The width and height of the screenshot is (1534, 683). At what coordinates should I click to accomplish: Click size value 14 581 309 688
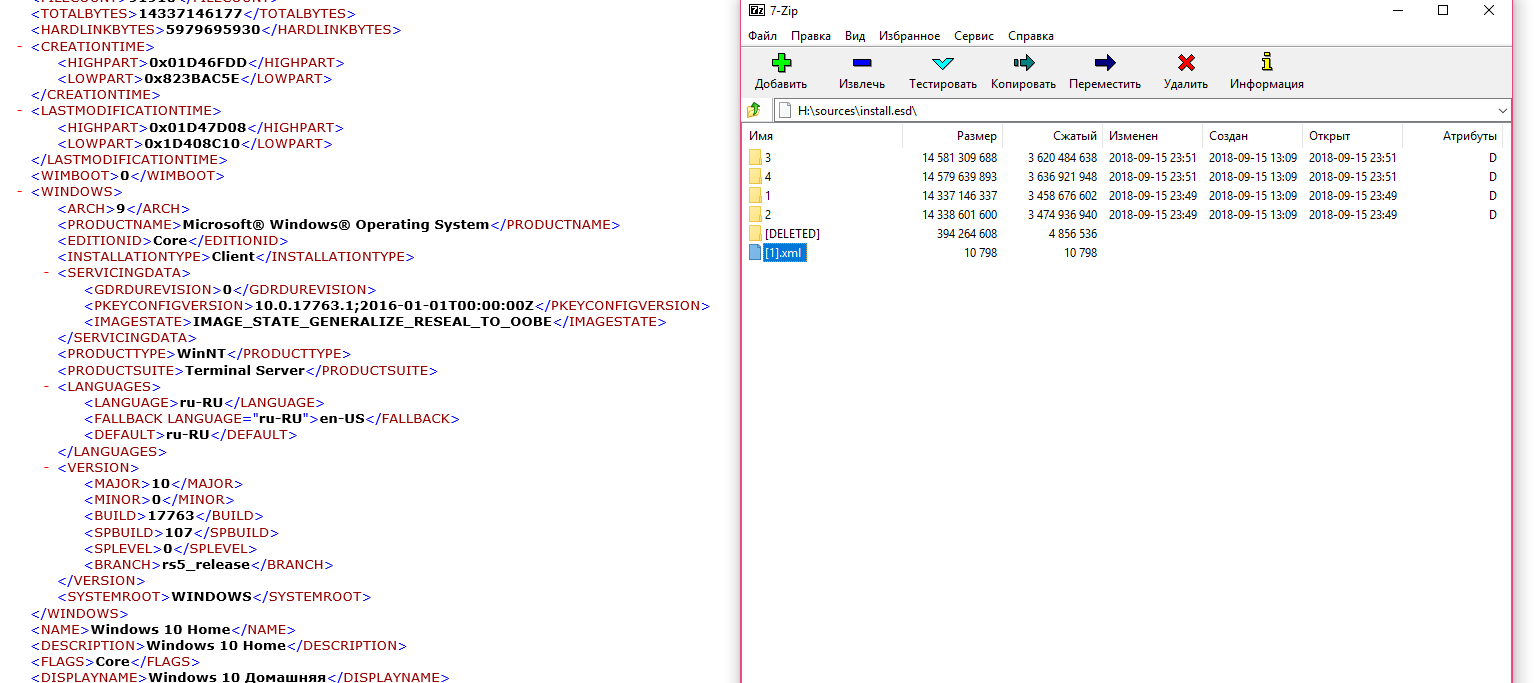coord(959,158)
